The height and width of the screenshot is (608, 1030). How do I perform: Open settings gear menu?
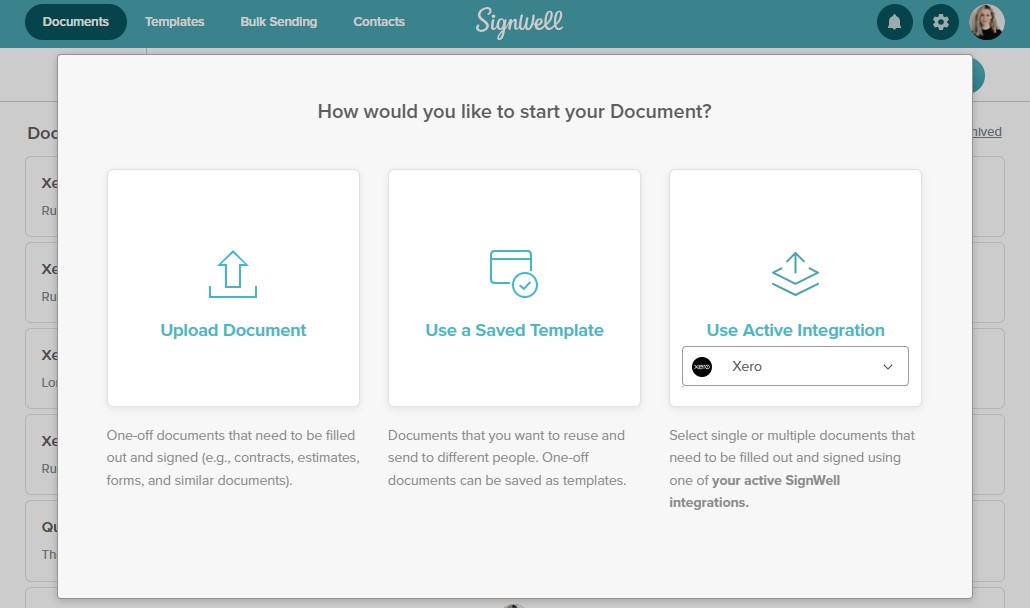941,22
